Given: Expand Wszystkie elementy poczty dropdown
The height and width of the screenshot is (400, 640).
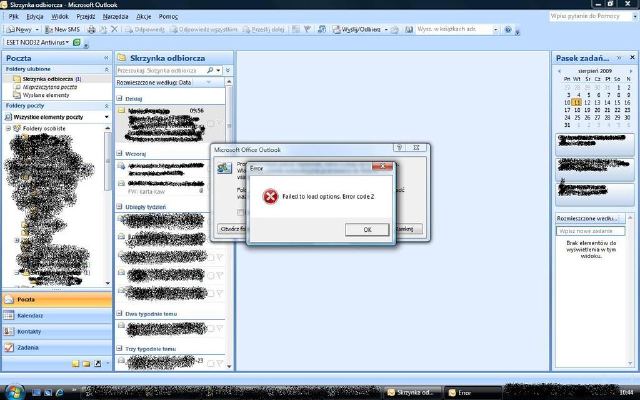Looking at the screenshot, I should 107,117.
